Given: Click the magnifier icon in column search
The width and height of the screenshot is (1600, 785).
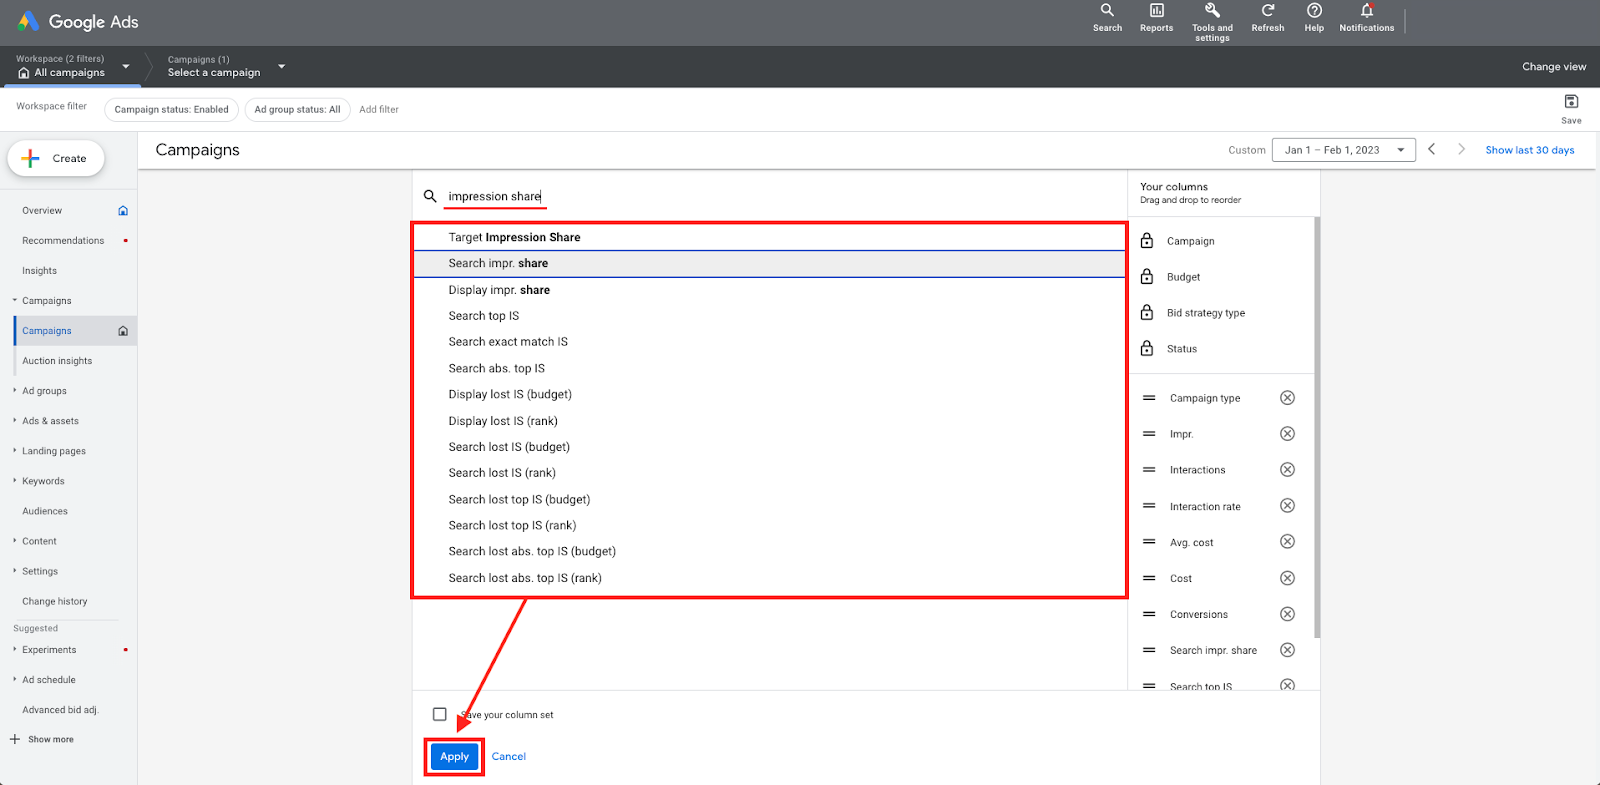Looking at the screenshot, I should [x=430, y=196].
